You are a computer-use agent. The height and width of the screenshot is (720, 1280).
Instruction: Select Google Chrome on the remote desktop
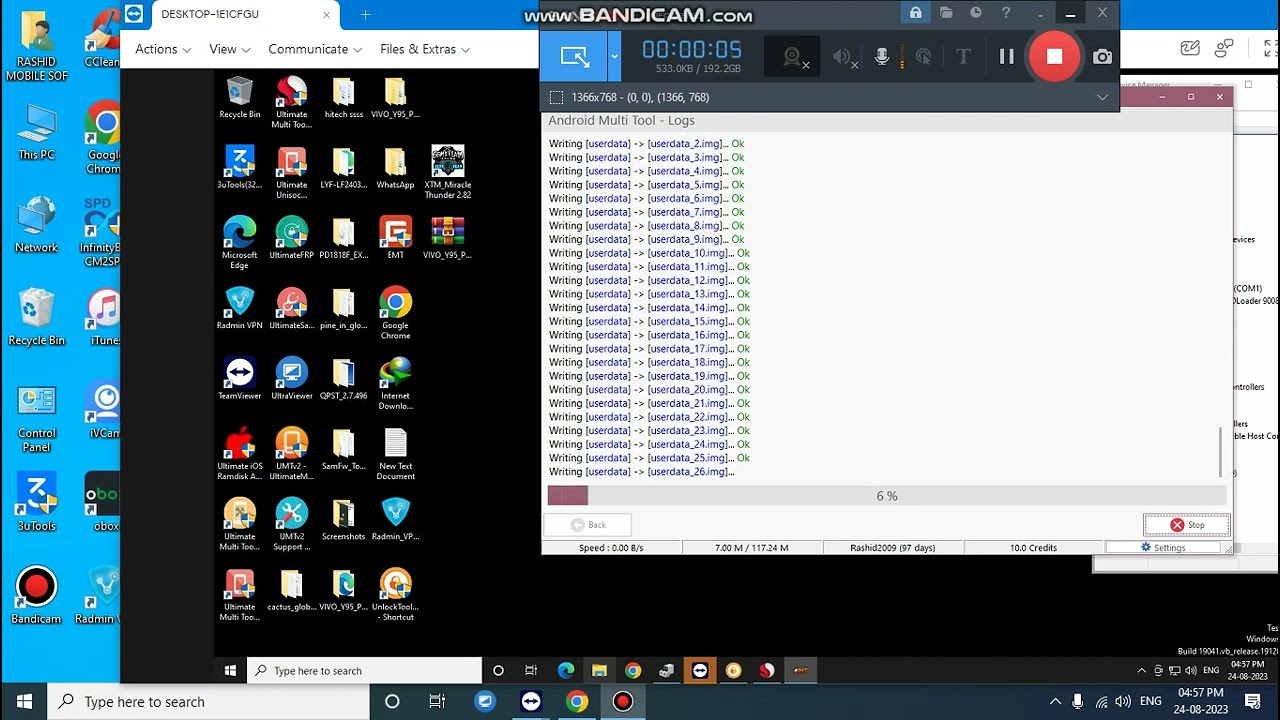(396, 313)
